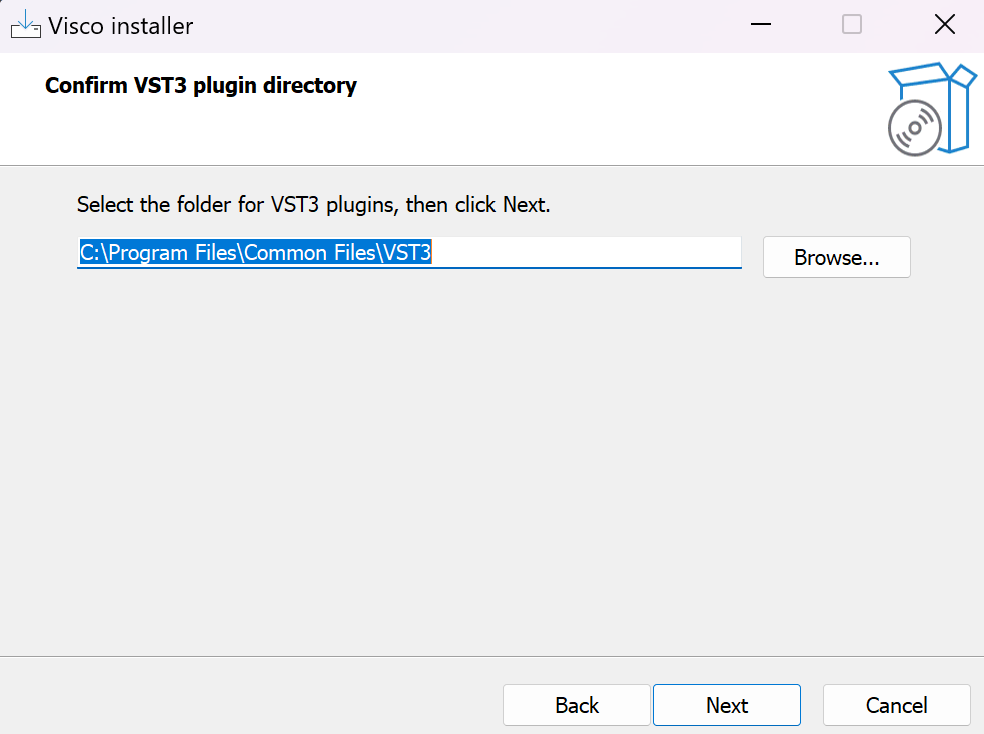Click the "Select the folder for VST3 plugins" instruction
Viewport: 984px width, 734px height.
coord(313,205)
